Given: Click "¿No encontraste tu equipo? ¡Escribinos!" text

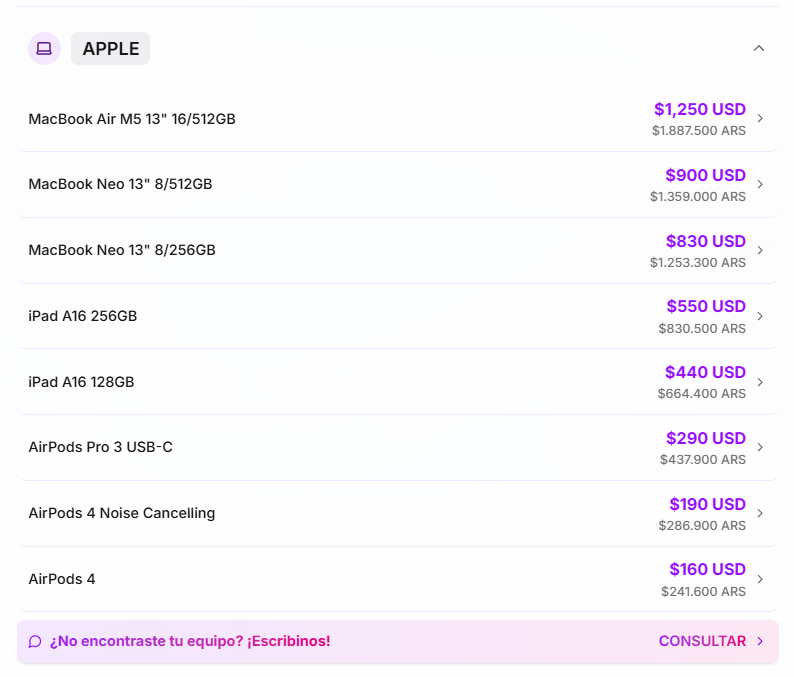Looking at the screenshot, I should click(190, 641).
